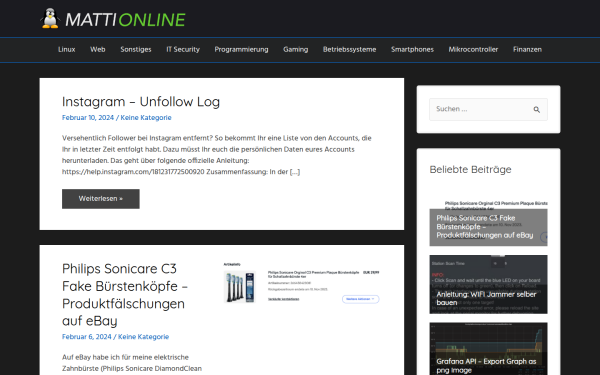Open Grafana API Export Graph thumbnail

[x=488, y=349]
